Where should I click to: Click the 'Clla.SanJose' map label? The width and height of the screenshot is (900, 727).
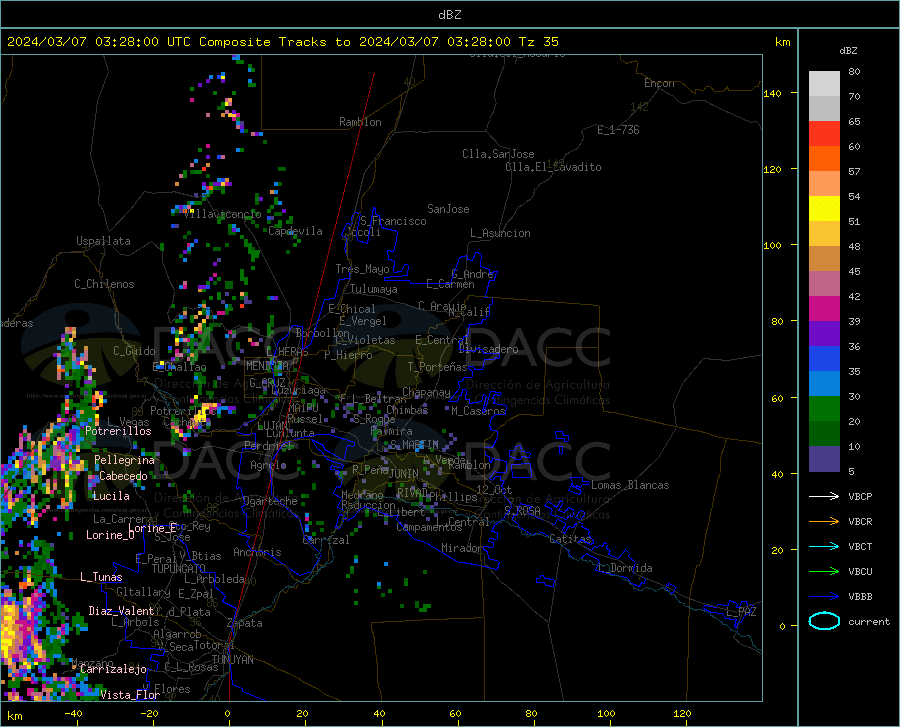(498, 154)
